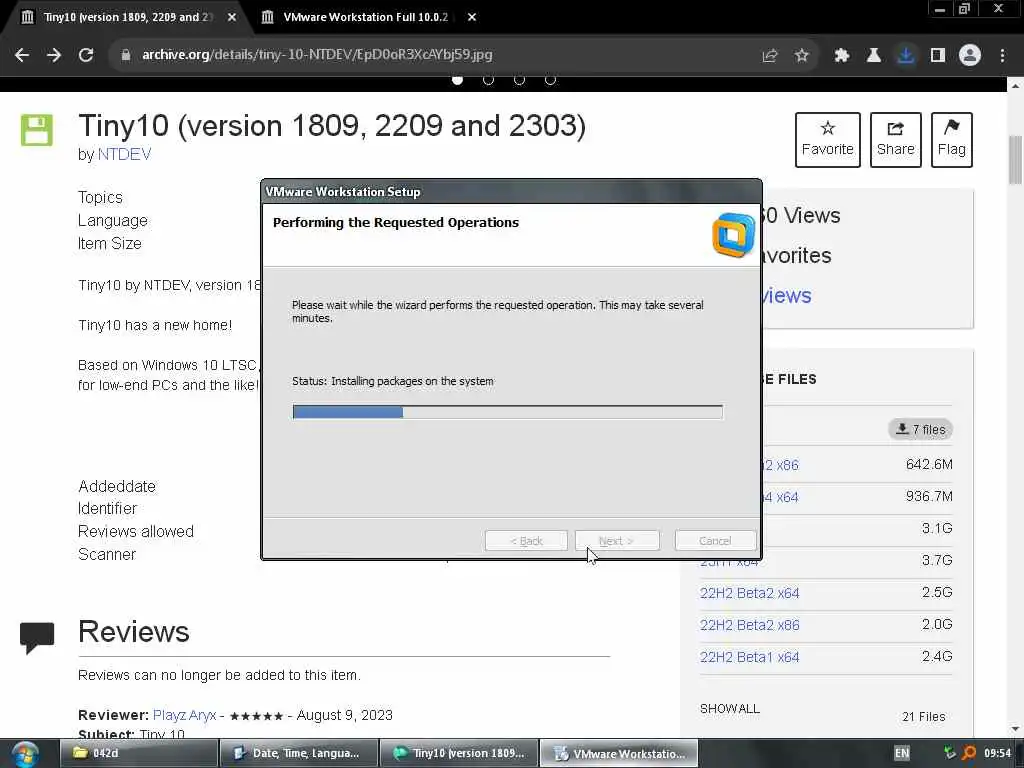The width and height of the screenshot is (1024, 768).
Task: Click the 936.7M file size text
Action: click(929, 496)
